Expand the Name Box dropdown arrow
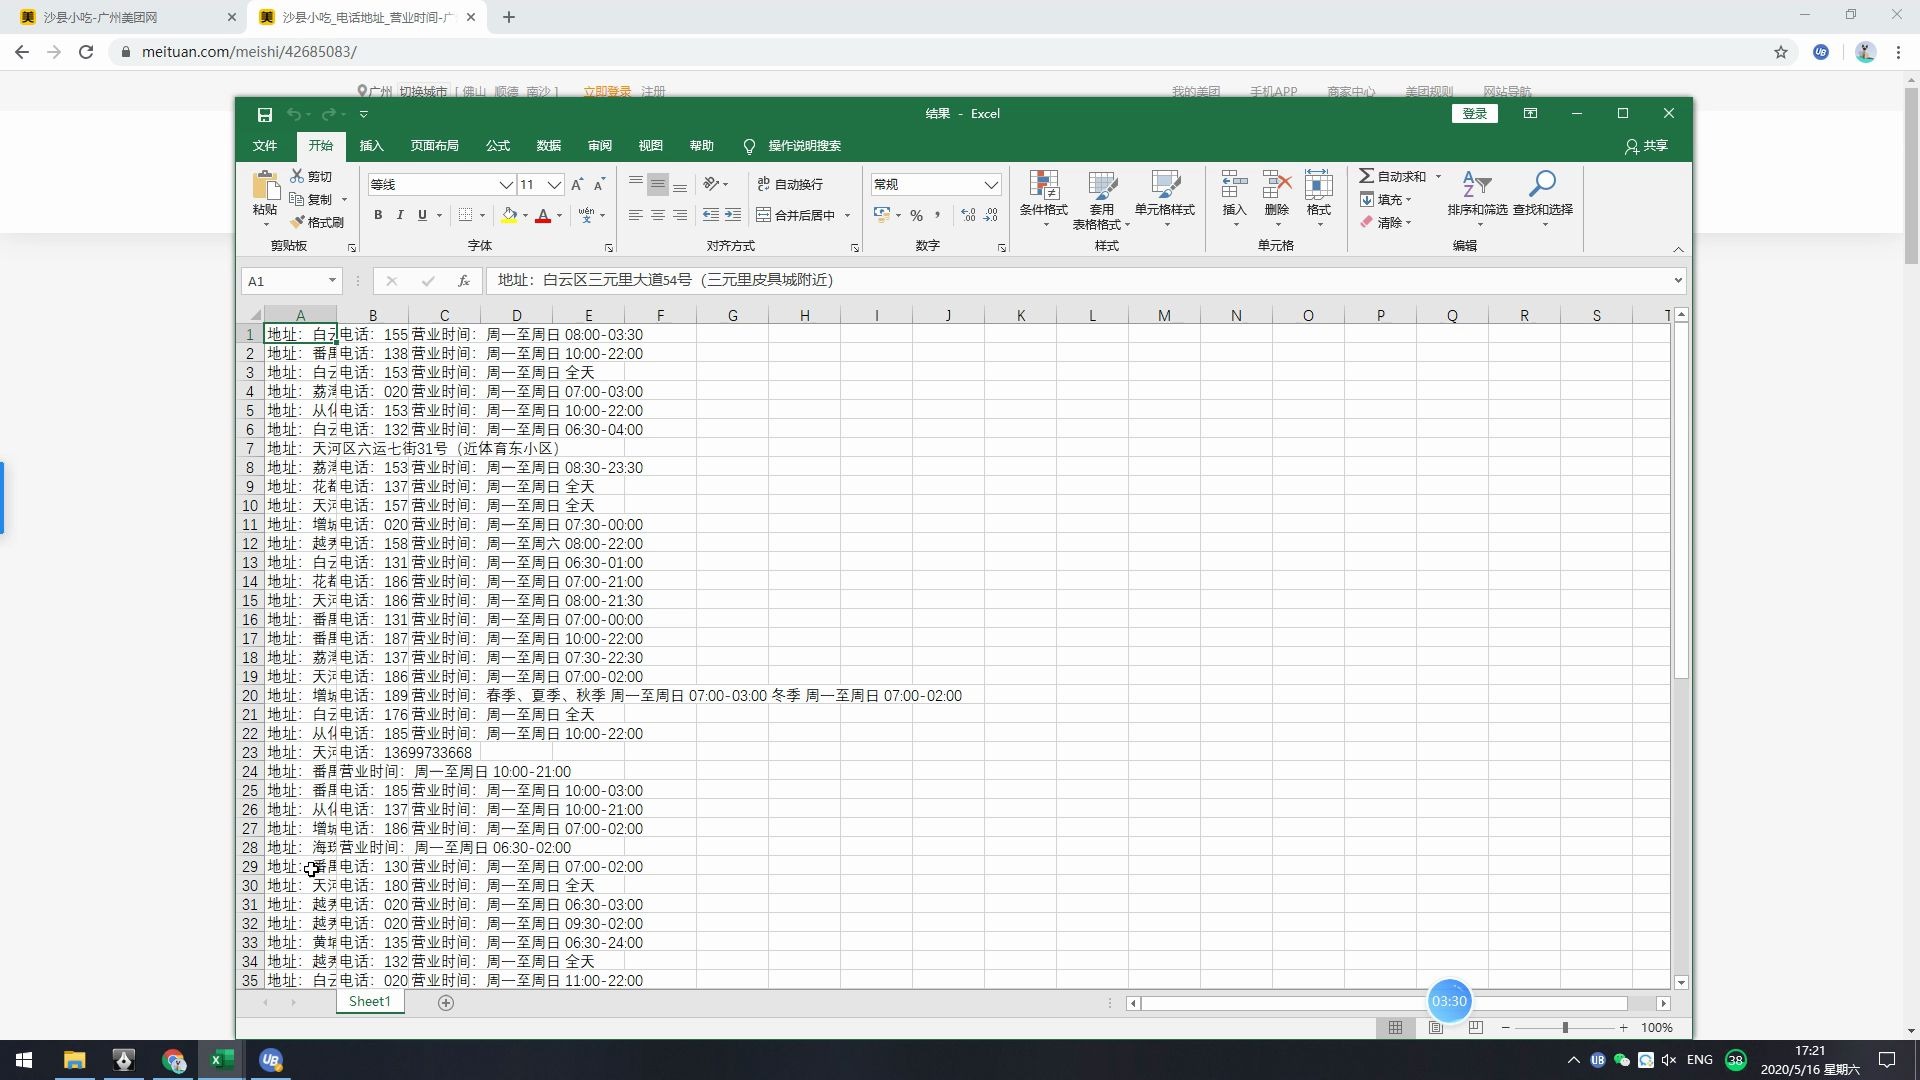This screenshot has width=1920, height=1080. point(332,281)
